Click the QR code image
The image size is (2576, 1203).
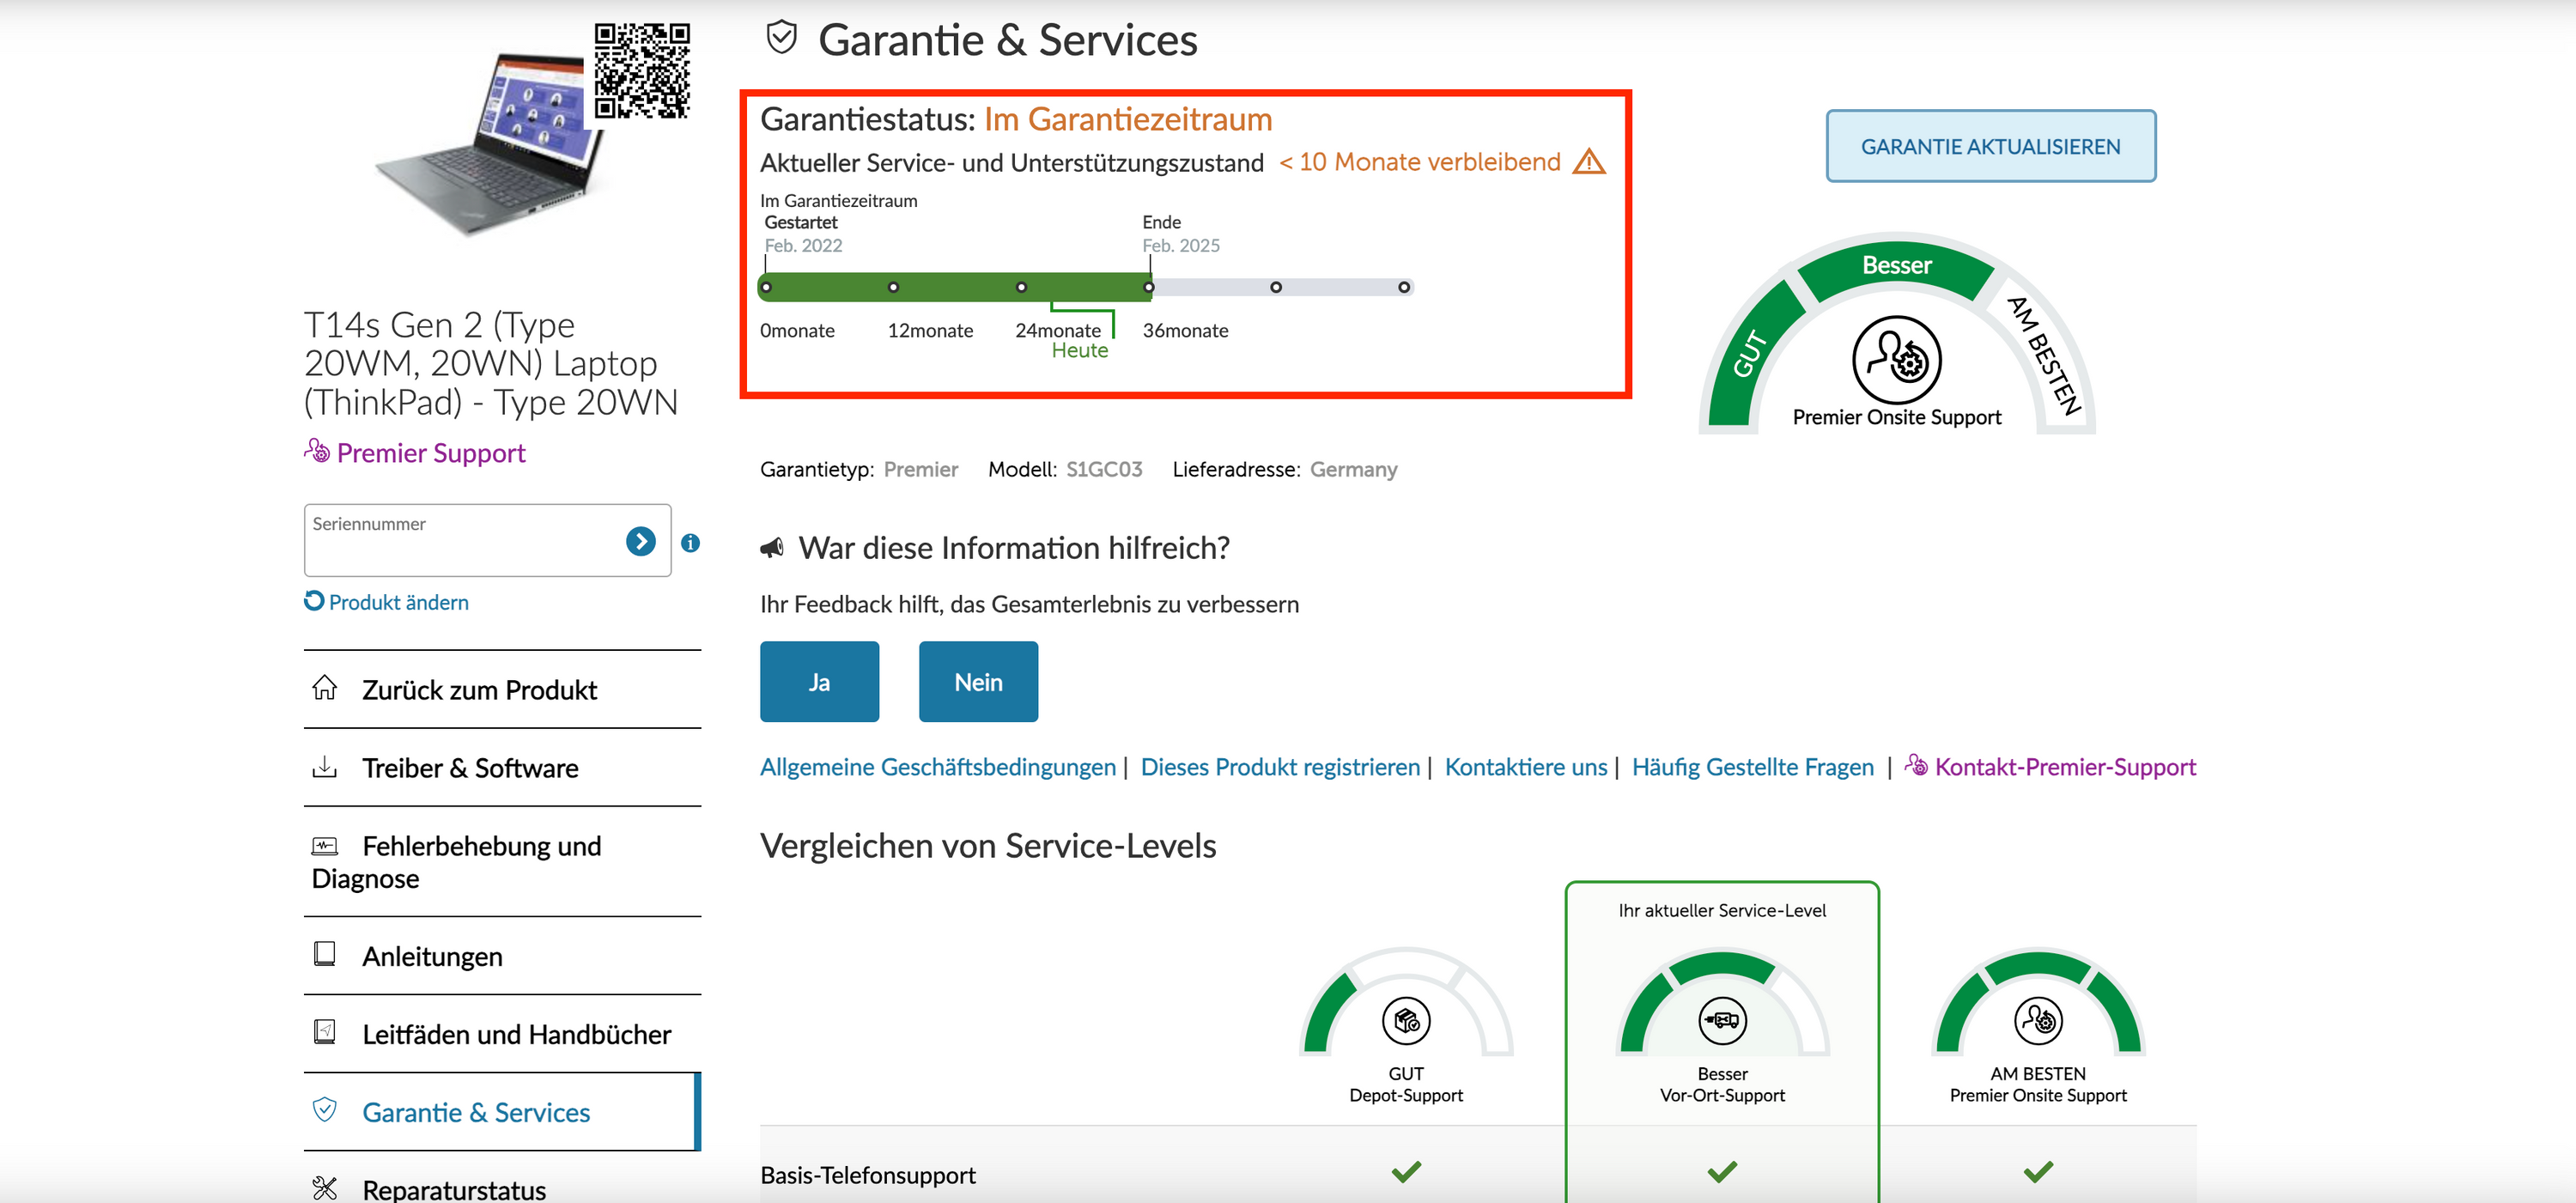642,71
